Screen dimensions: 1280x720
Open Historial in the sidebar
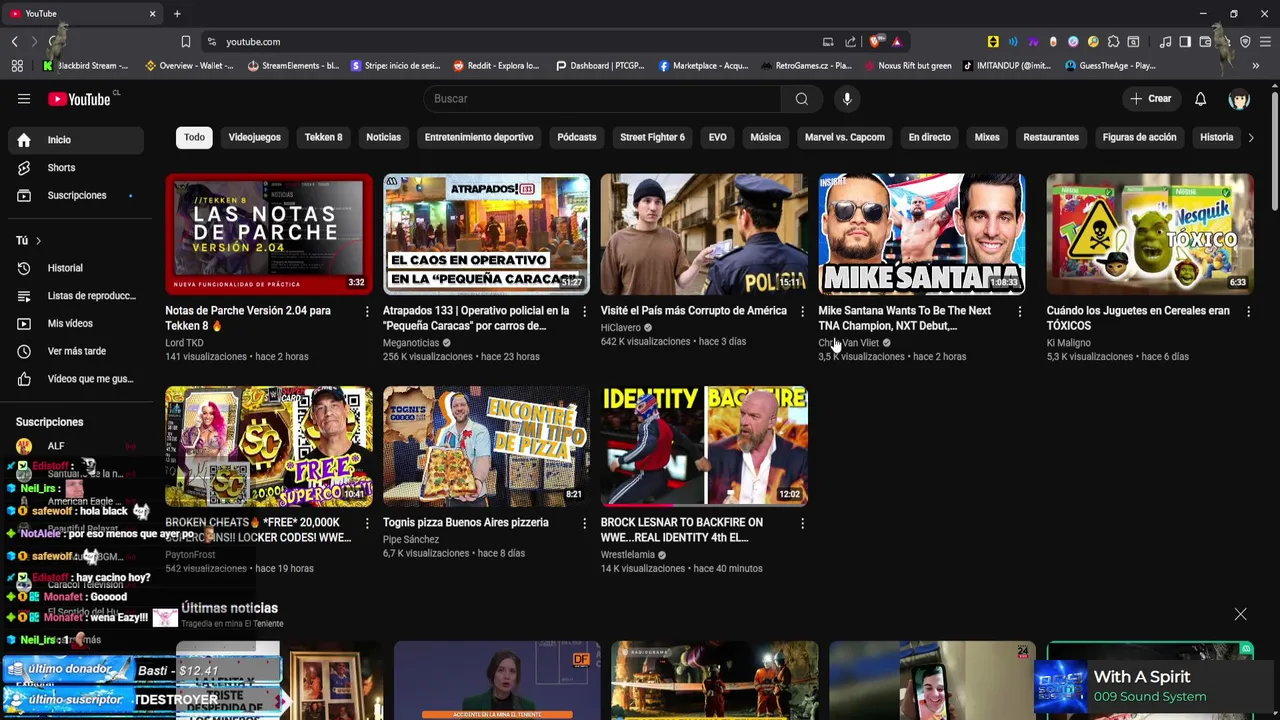click(76, 268)
